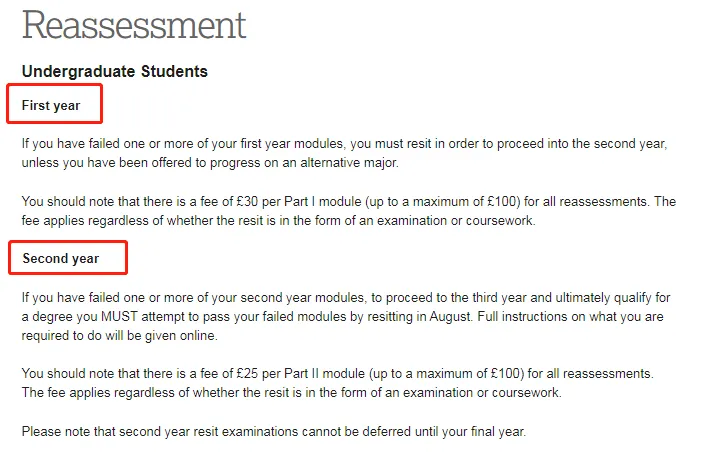The height and width of the screenshot is (455, 707).
Task: Click sentence about alternative major progression
Action: click(x=210, y=163)
